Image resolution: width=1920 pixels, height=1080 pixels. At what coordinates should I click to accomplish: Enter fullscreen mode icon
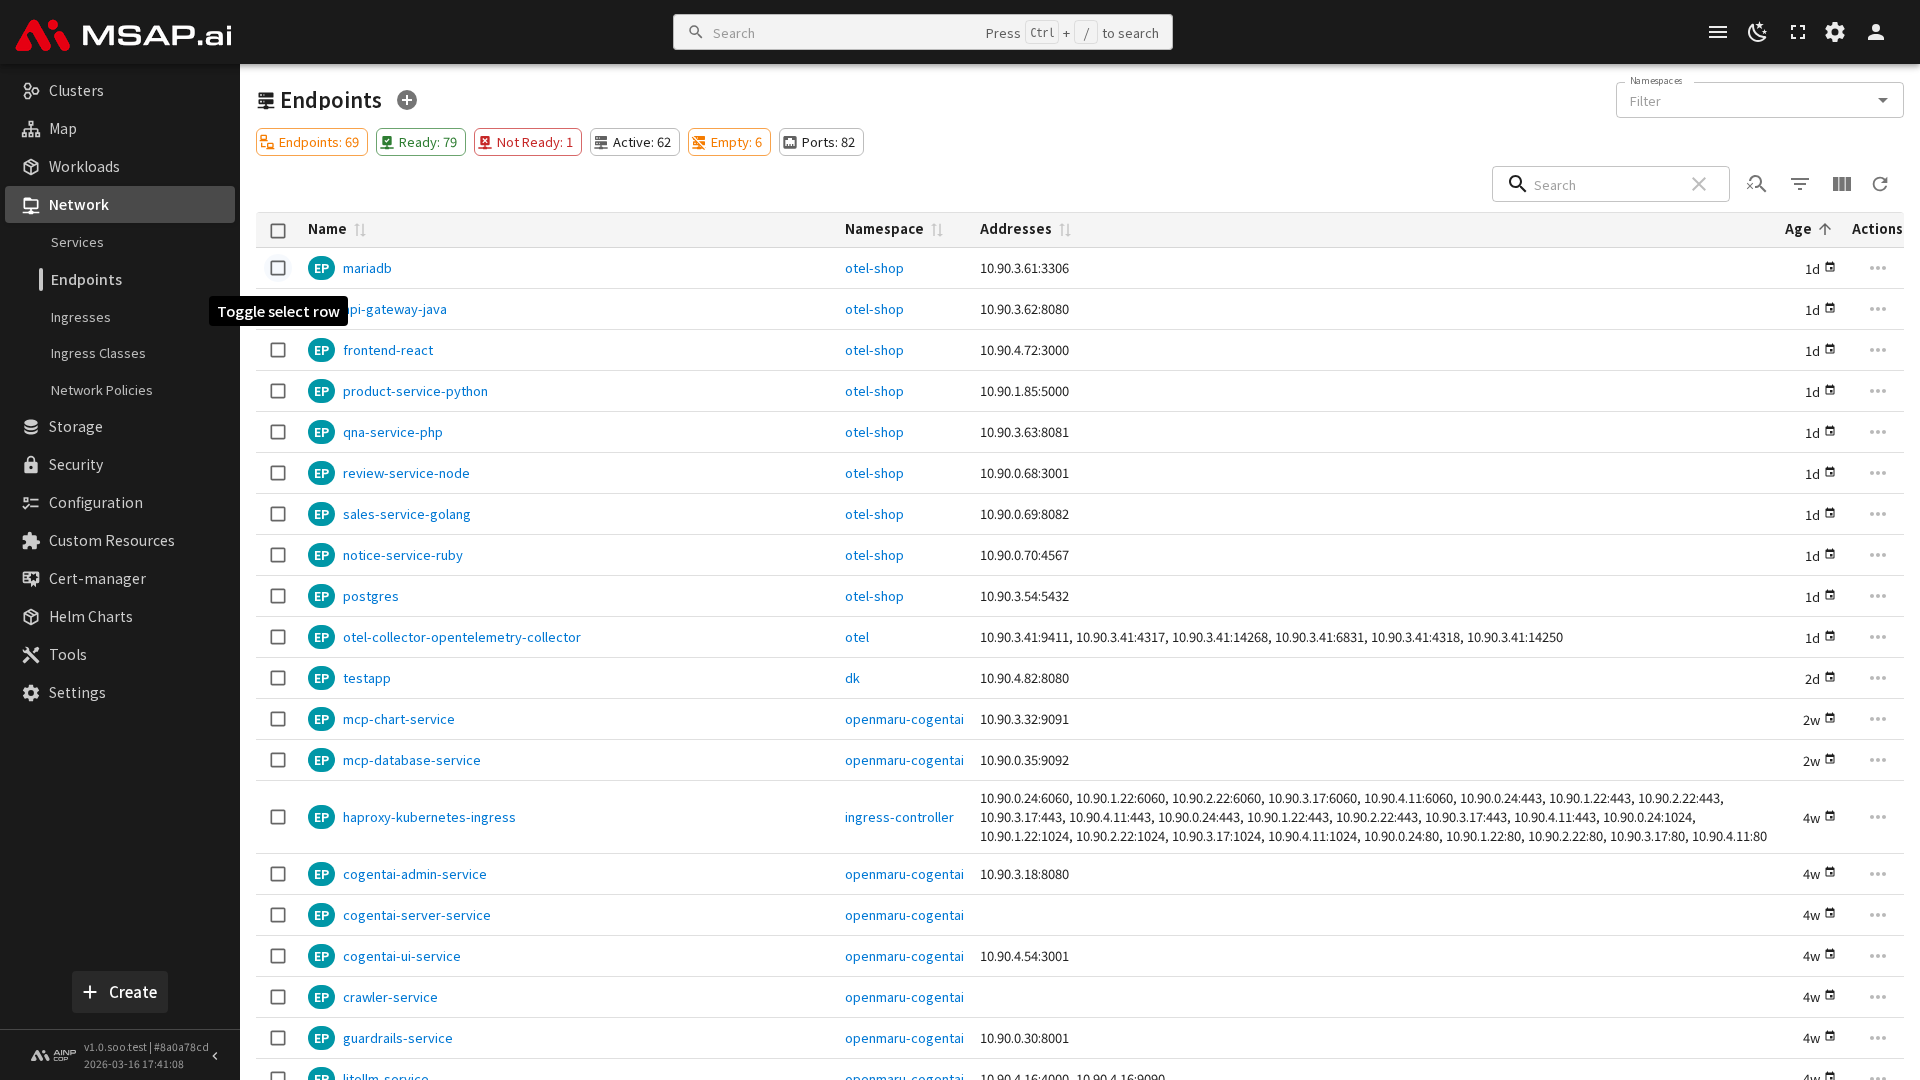pyautogui.click(x=1797, y=32)
